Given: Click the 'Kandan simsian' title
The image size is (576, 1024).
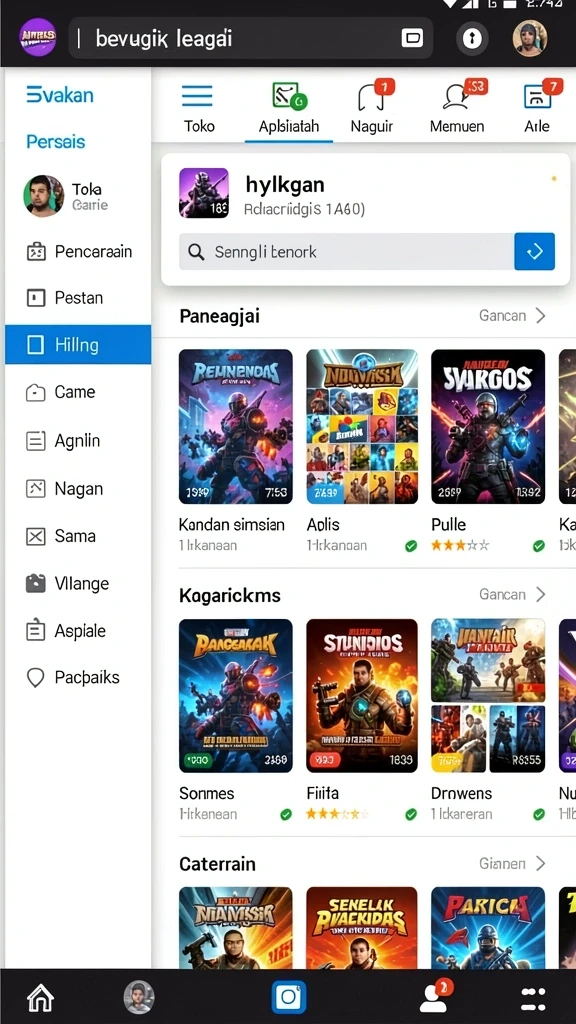Looking at the screenshot, I should click(x=232, y=524).
